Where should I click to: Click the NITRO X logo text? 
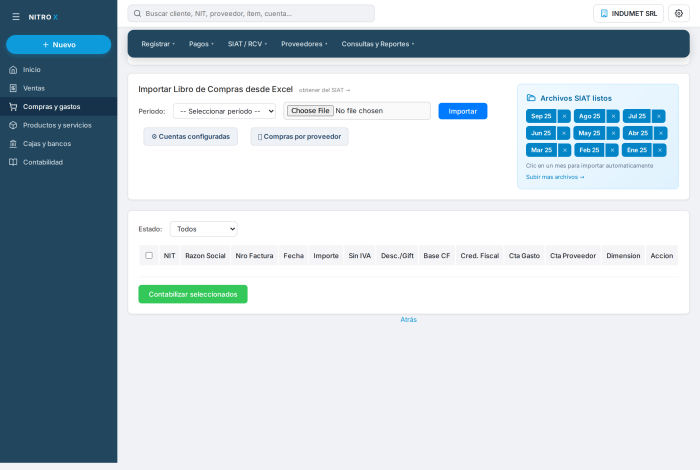43,17
